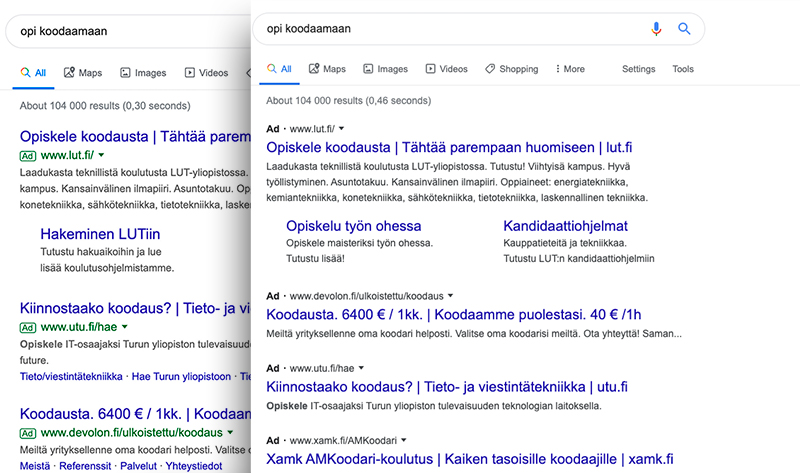Open right-window ad dropdown next to www.lut.fi/
The image size is (800, 473).
coord(341,129)
